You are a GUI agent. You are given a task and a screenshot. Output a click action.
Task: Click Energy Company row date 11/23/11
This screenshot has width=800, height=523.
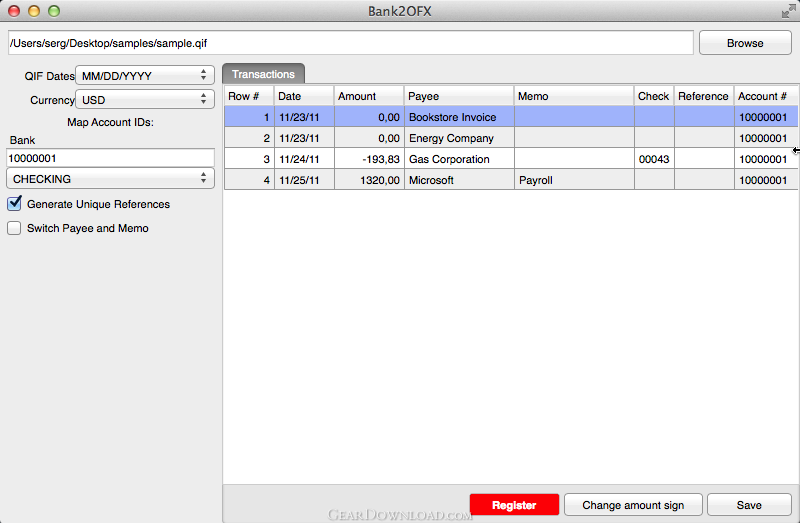[x=304, y=138]
